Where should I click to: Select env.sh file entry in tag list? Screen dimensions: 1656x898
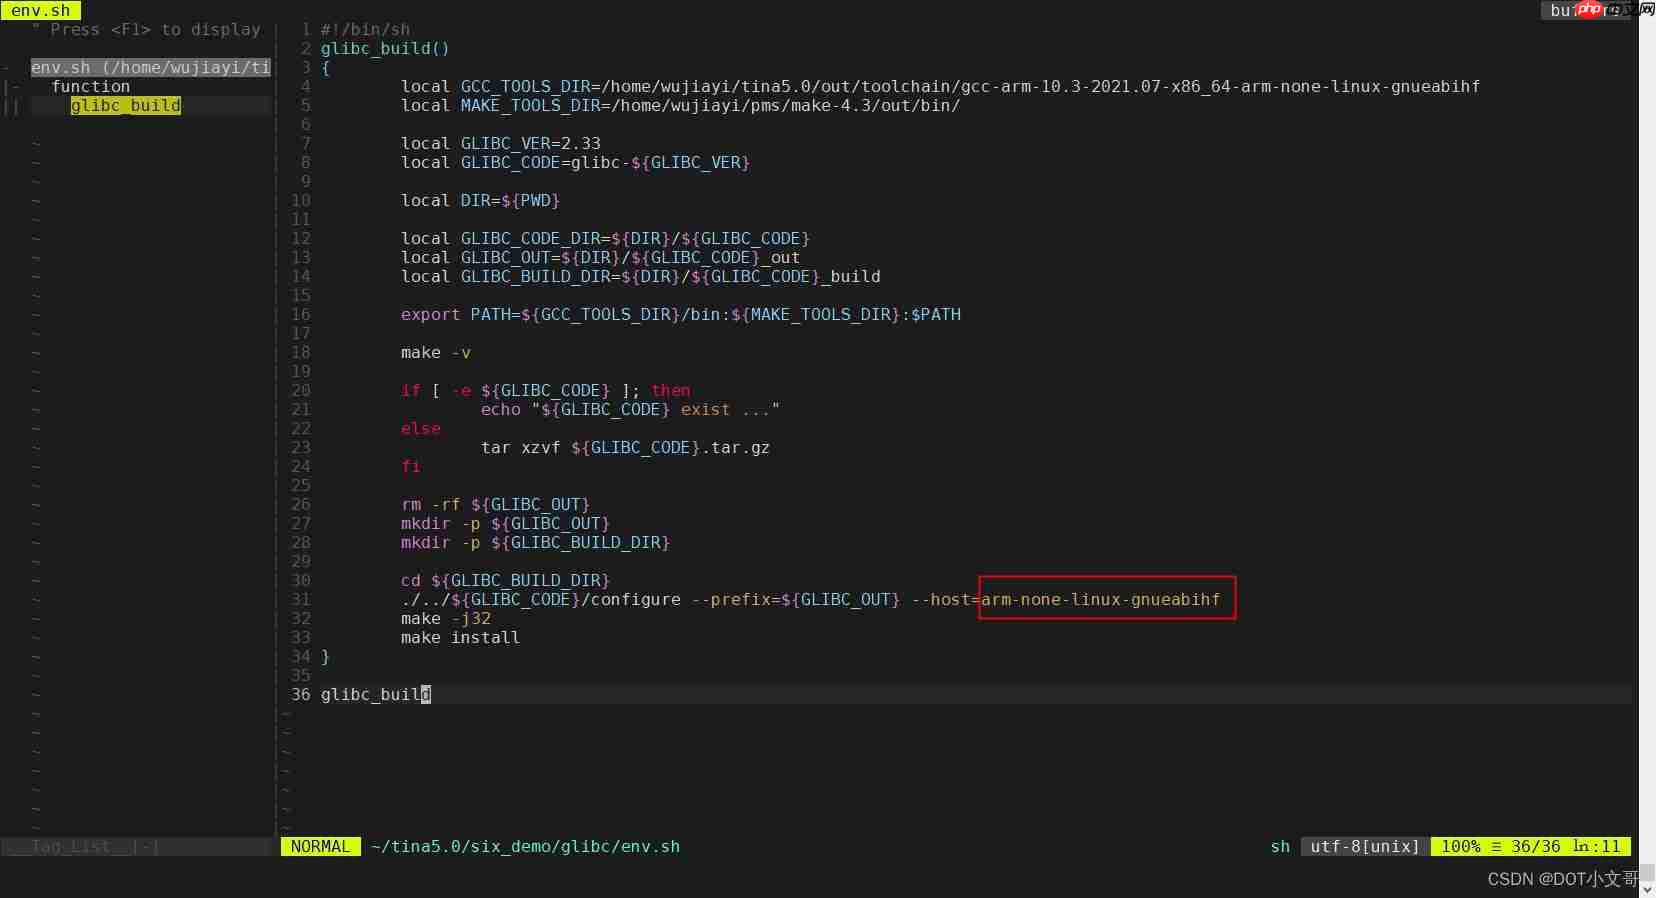(150, 67)
